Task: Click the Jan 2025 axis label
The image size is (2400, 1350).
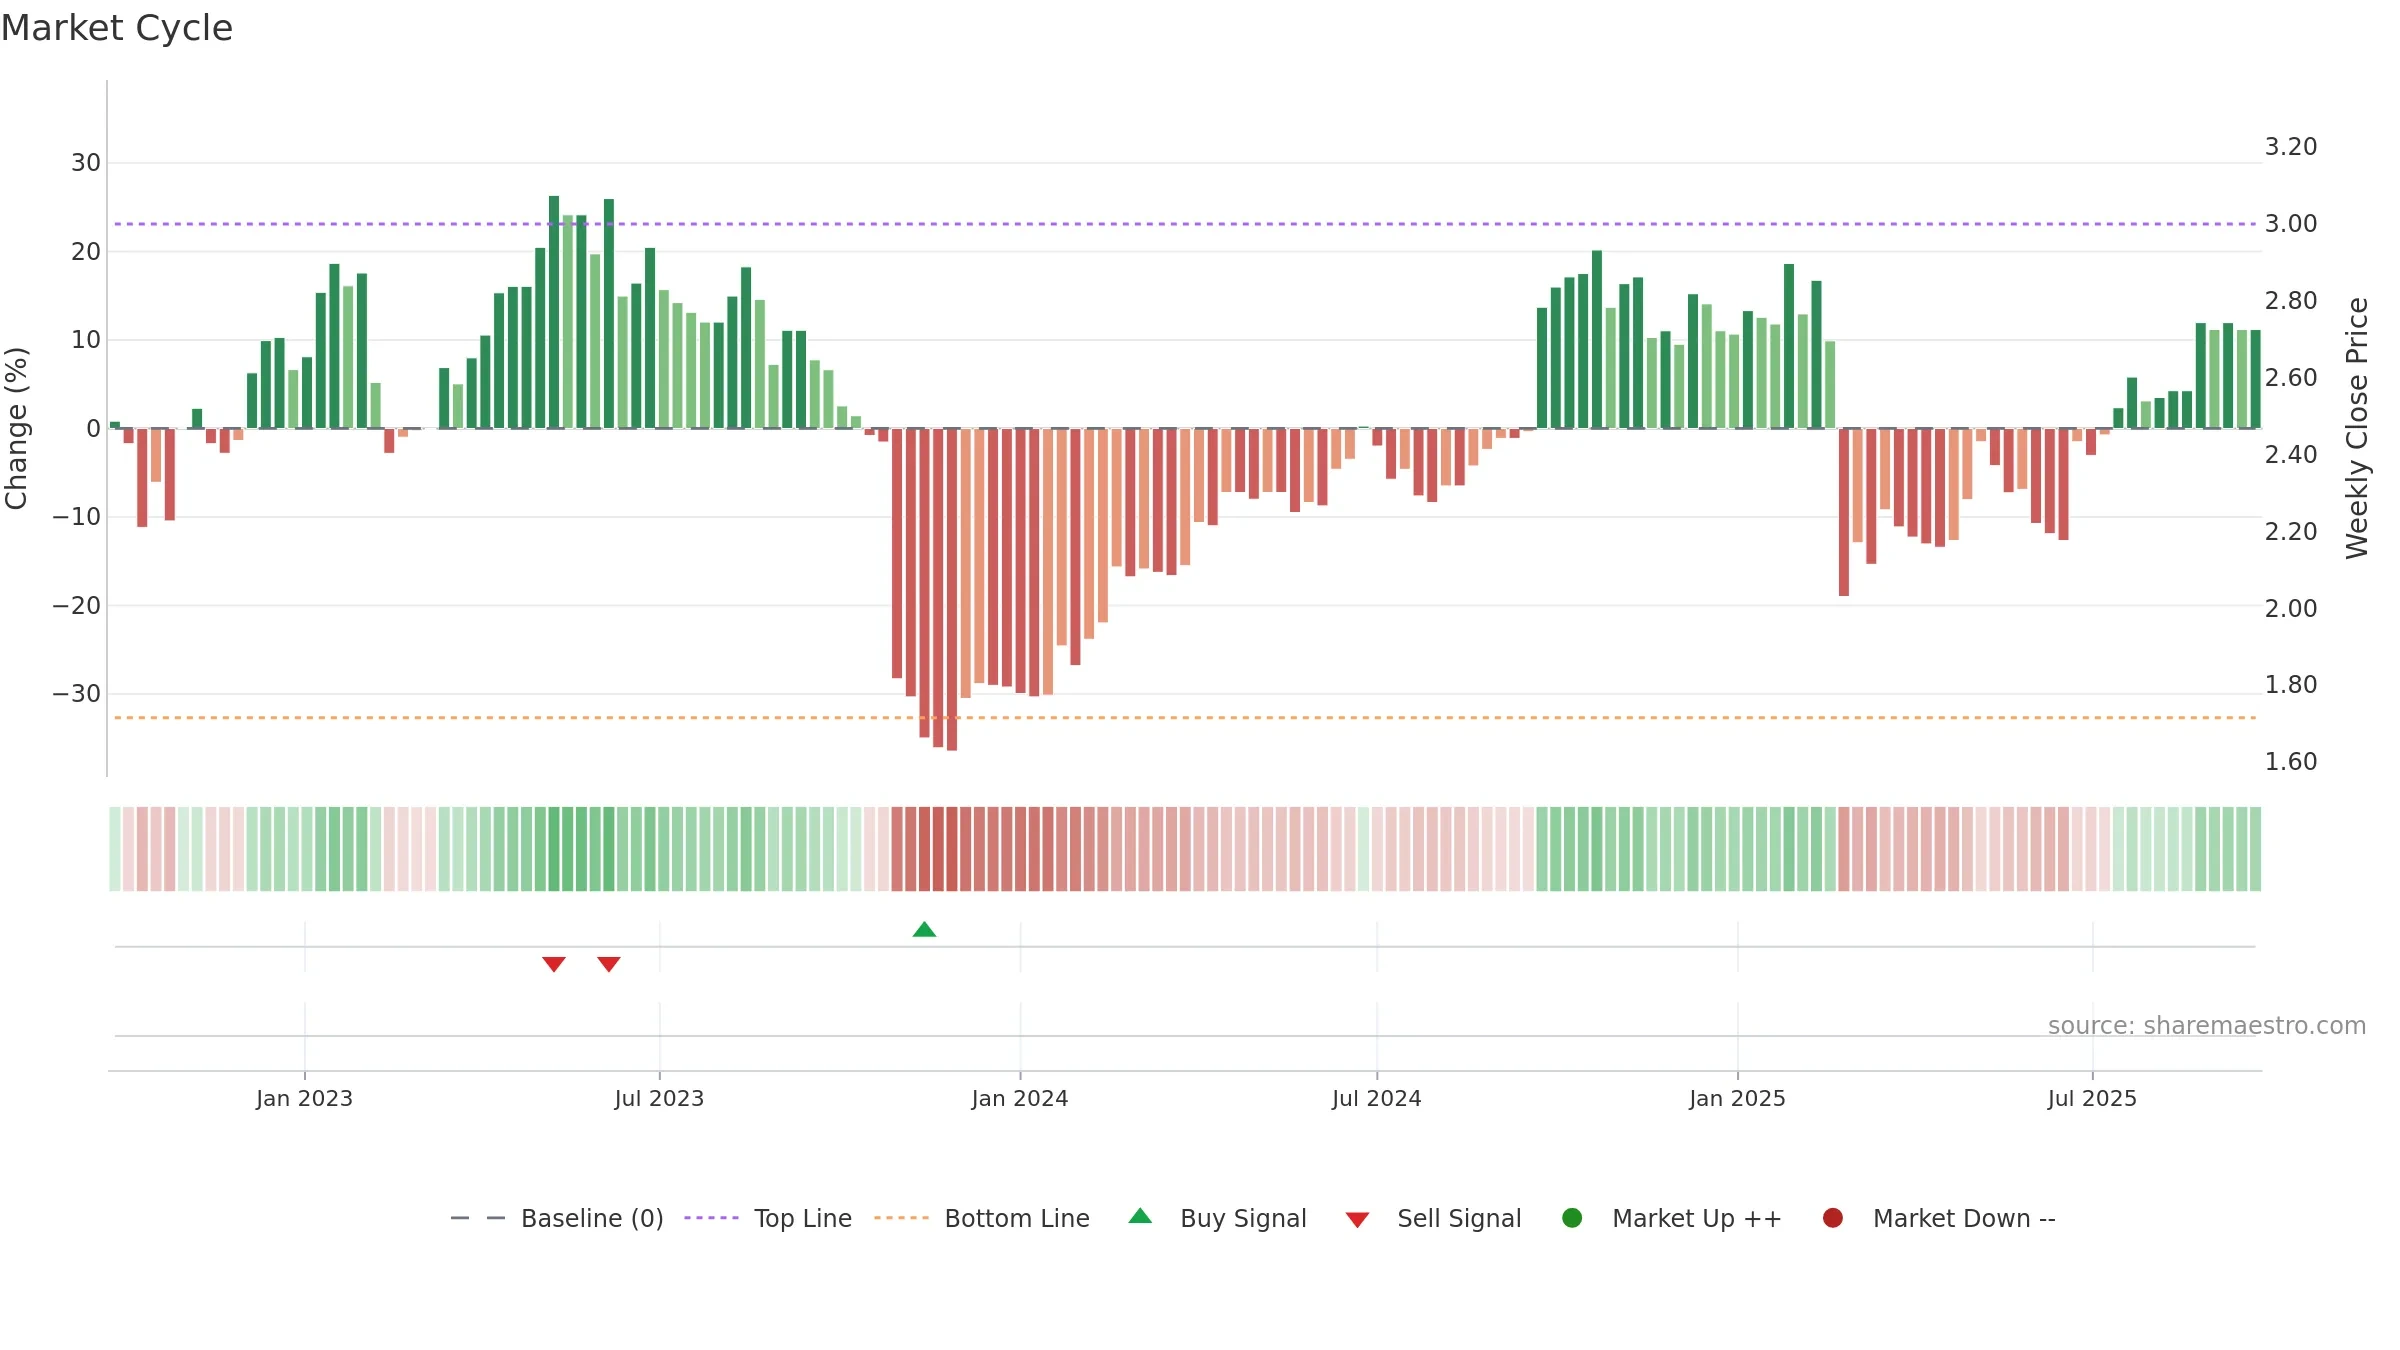Action: coord(1737,1099)
